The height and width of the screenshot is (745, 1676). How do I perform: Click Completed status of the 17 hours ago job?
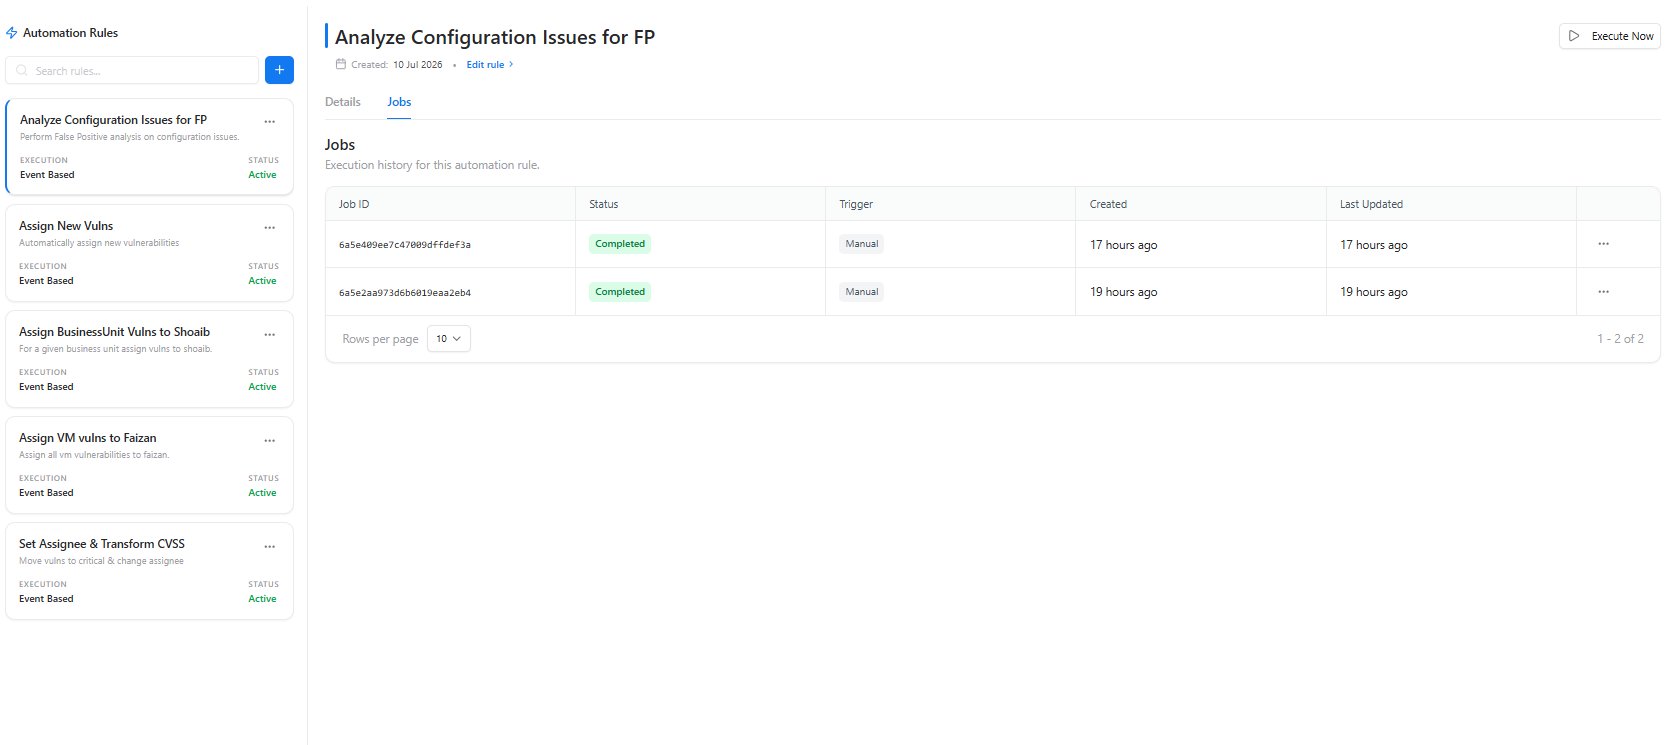click(x=620, y=244)
